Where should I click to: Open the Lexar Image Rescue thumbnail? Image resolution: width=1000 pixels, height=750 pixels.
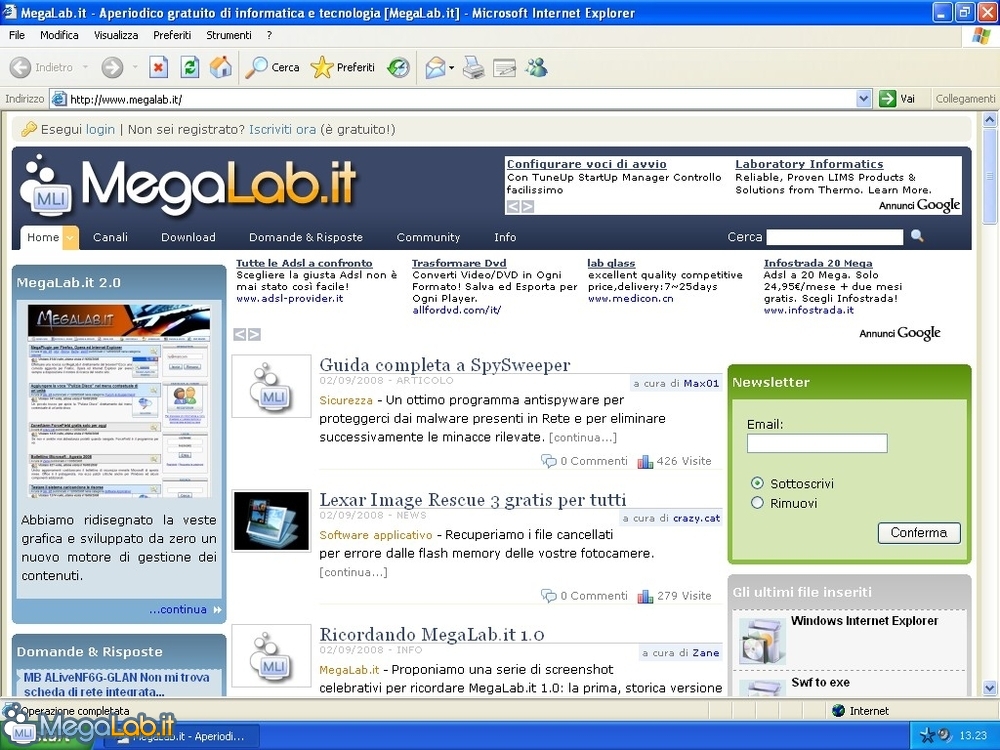[271, 521]
